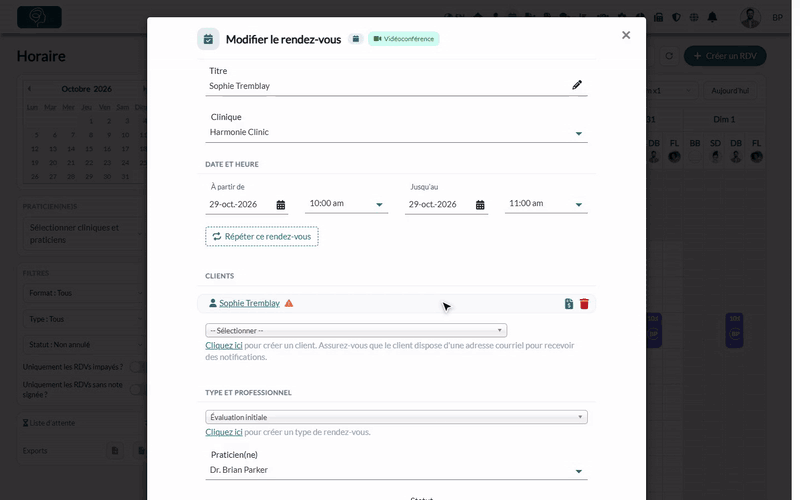Click the Octobre 2026 month header
Viewport: 800px width, 500px height.
[x=86, y=89]
